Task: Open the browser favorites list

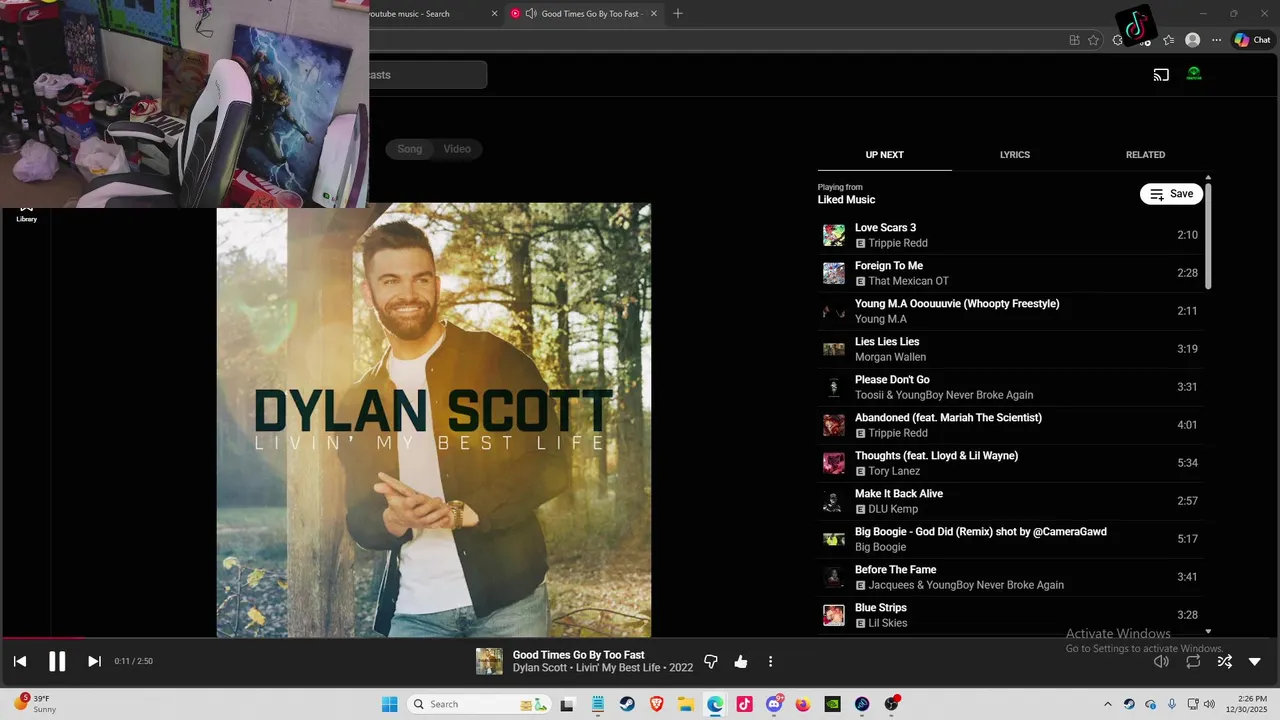Action: (x=1168, y=40)
